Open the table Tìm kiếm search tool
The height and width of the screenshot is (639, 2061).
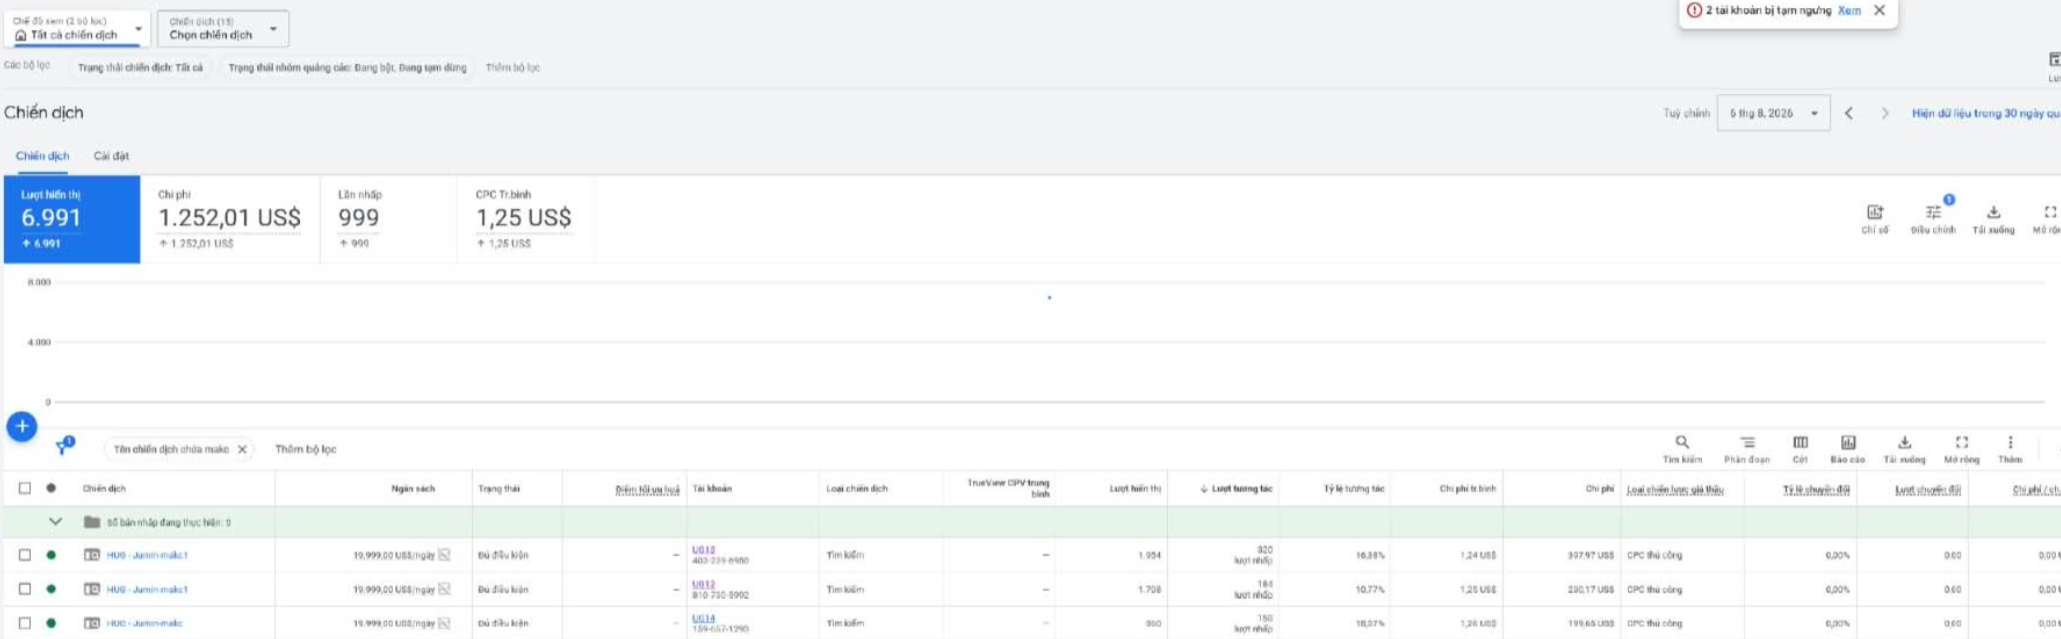pyautogui.click(x=1682, y=449)
